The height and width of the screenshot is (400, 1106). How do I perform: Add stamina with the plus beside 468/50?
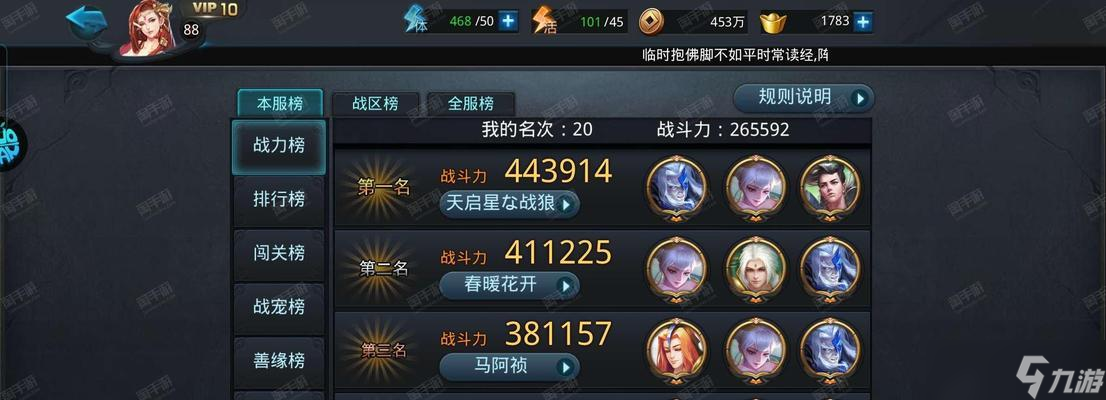[x=508, y=21]
